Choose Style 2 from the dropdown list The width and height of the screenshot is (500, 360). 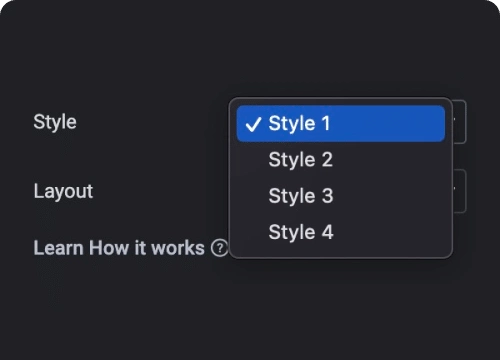click(341, 160)
